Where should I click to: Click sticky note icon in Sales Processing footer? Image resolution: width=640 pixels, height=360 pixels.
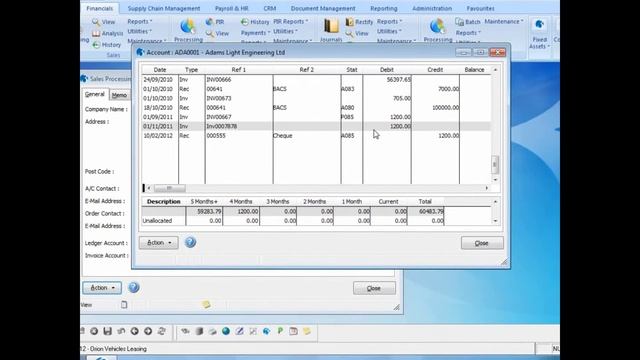pos(206,304)
